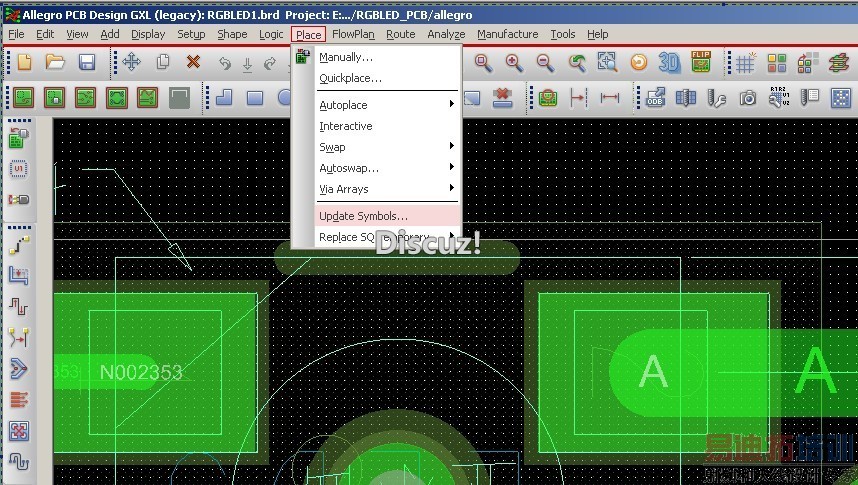Open the 3D viewer icon
Viewport: 858px width, 485px height.
click(669, 62)
